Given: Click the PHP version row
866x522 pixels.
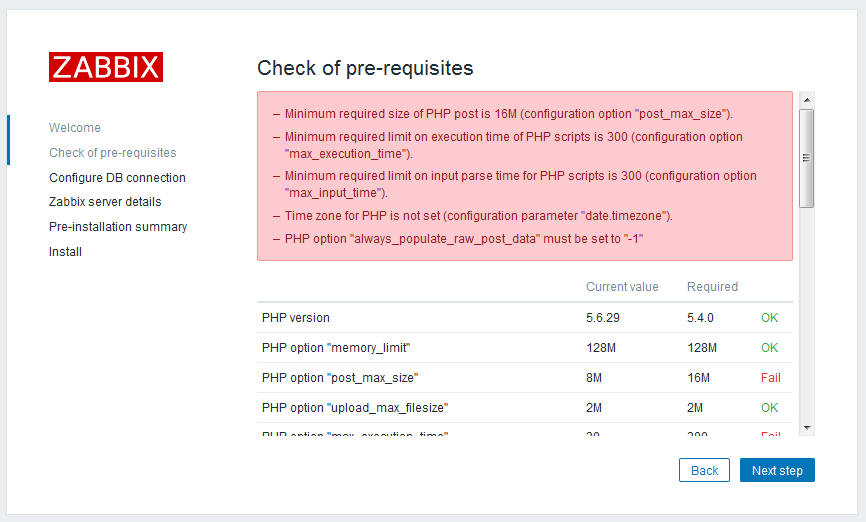Looking at the screenshot, I should (x=525, y=318).
